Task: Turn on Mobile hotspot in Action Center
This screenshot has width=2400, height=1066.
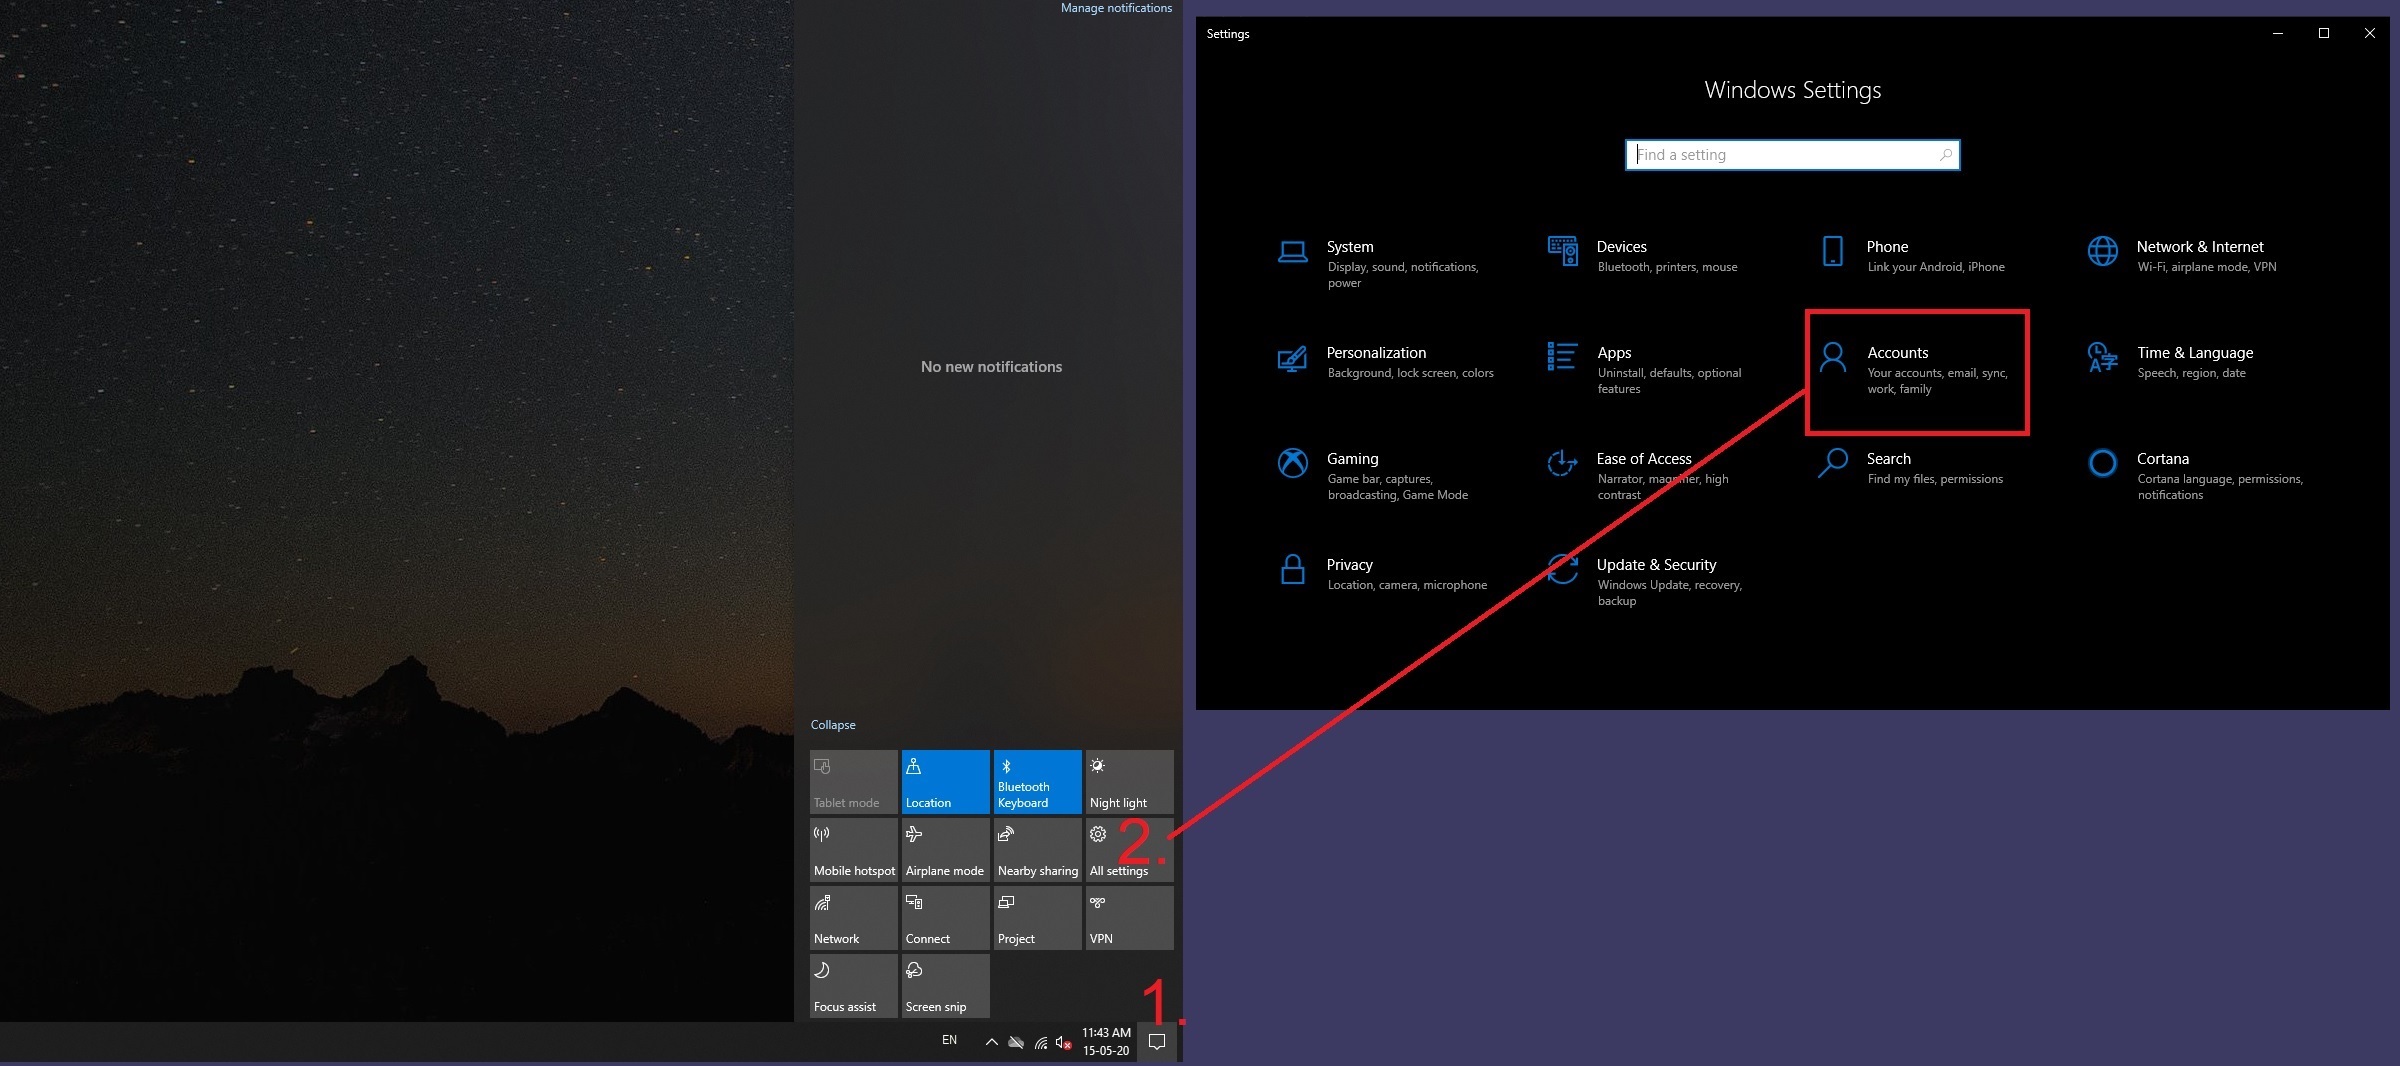Action: (x=853, y=850)
